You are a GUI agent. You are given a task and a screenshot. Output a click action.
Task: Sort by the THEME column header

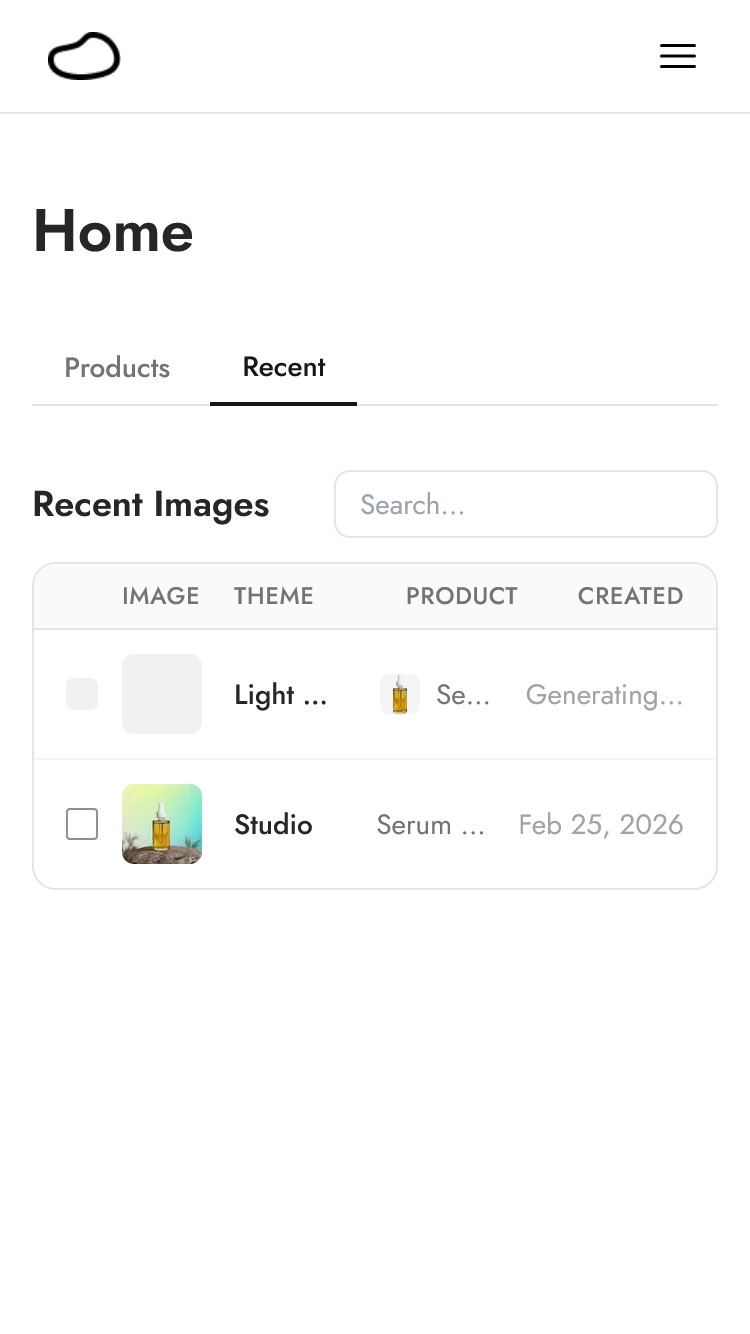273,596
